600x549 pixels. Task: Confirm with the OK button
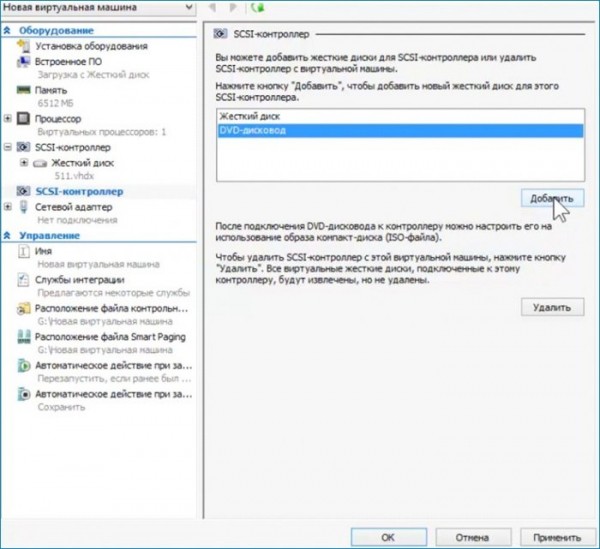pyautogui.click(x=388, y=538)
